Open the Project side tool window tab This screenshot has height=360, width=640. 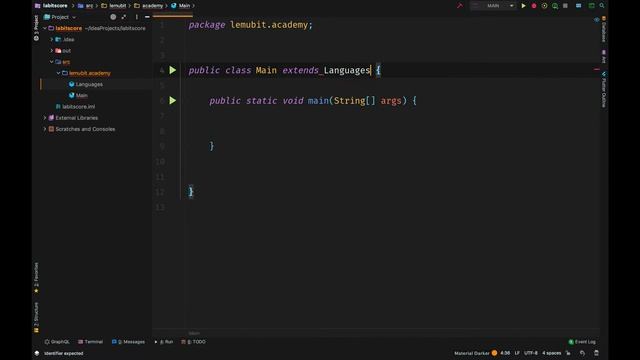click(x=36, y=28)
